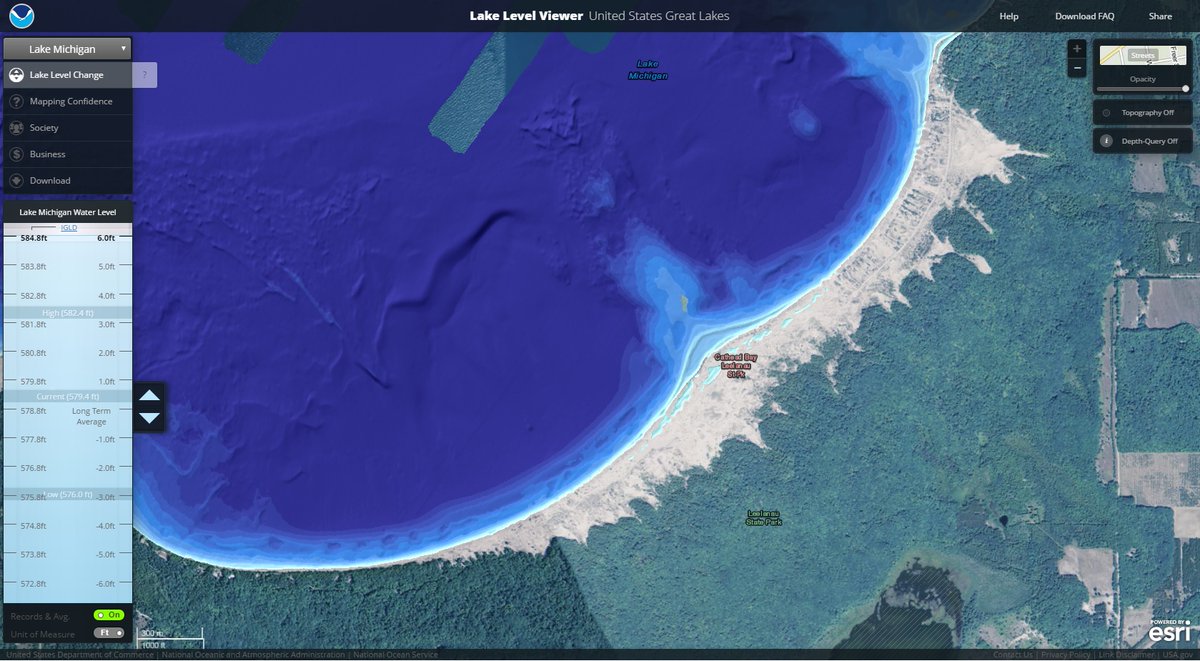
Task: Toggle Records & Avg. switch off
Action: 109,614
